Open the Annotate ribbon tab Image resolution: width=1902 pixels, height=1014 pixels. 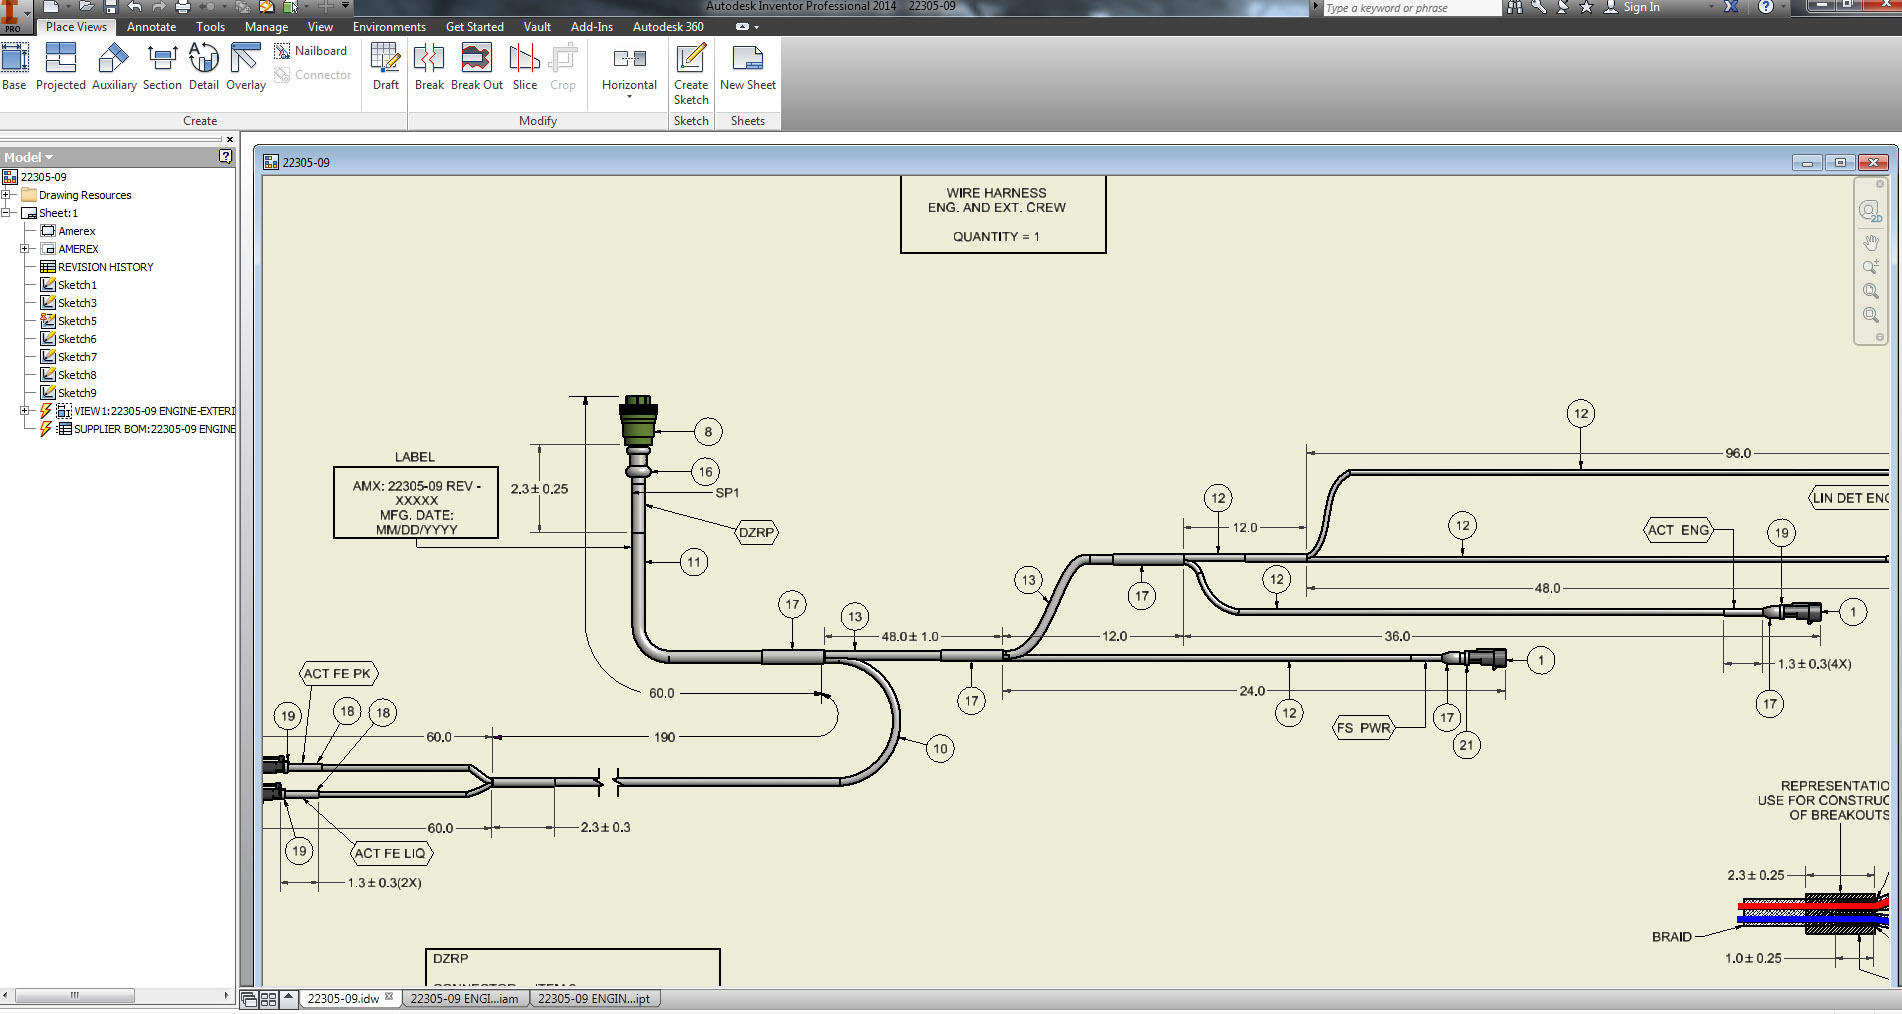pos(151,27)
